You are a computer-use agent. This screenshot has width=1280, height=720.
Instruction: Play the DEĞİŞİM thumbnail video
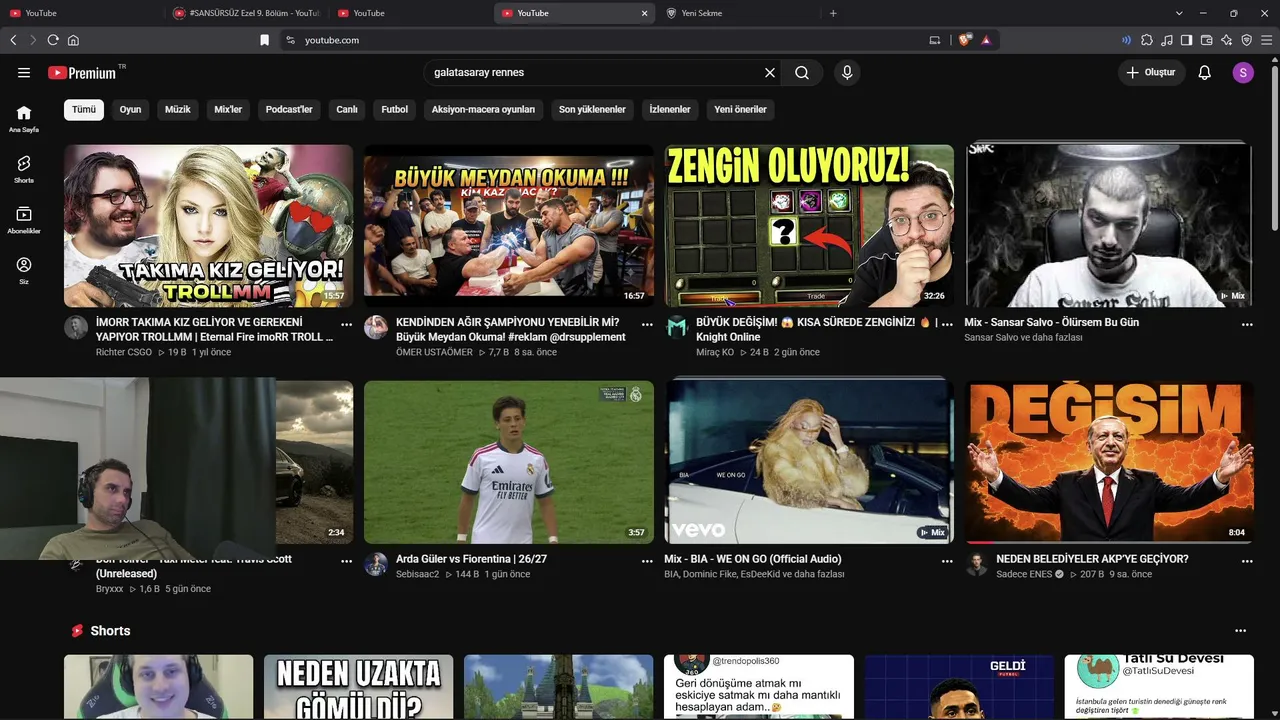[1109, 462]
